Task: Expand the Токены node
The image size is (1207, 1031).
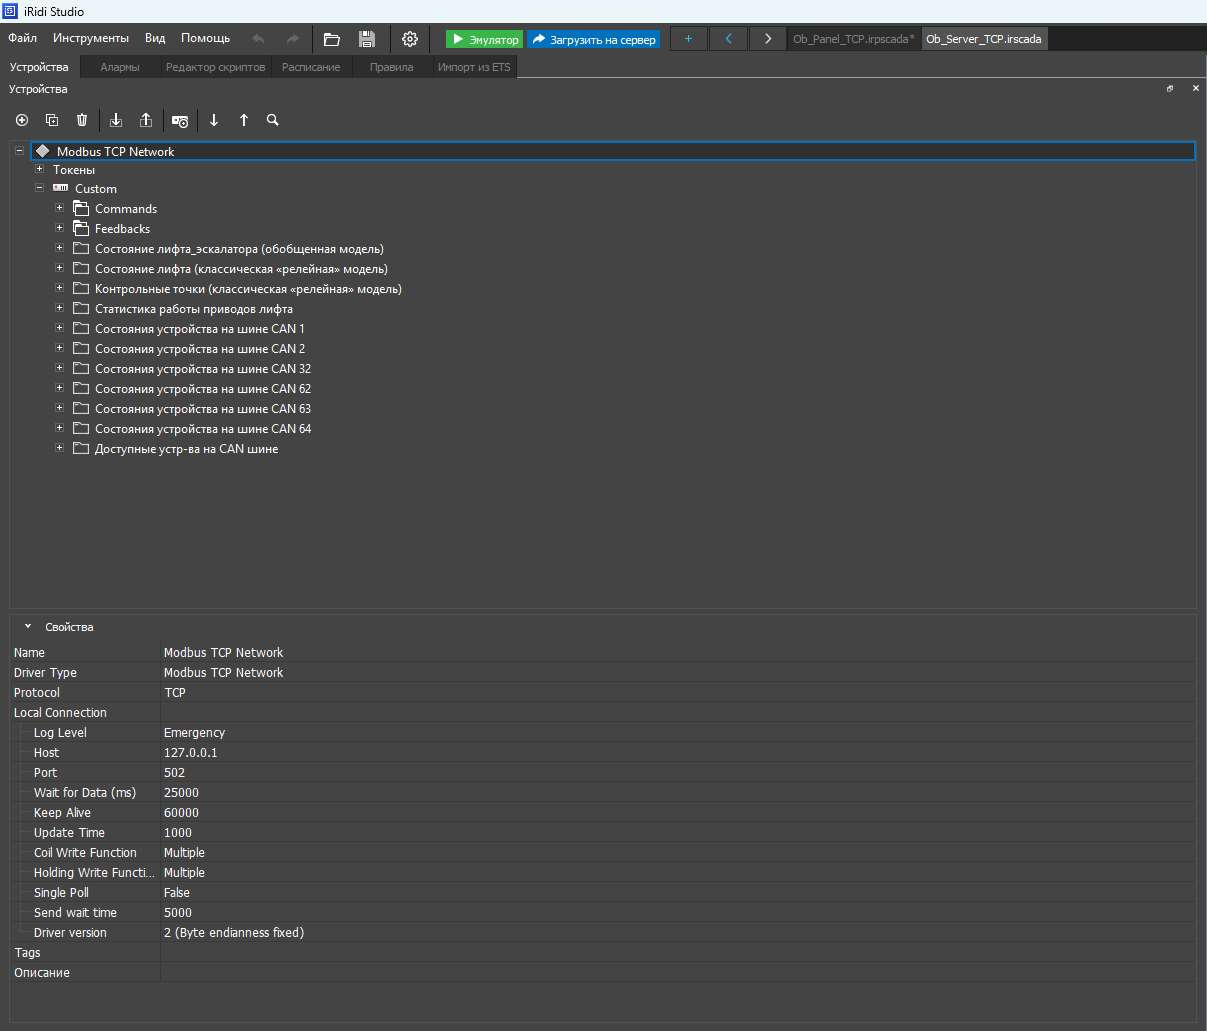Action: [x=39, y=169]
